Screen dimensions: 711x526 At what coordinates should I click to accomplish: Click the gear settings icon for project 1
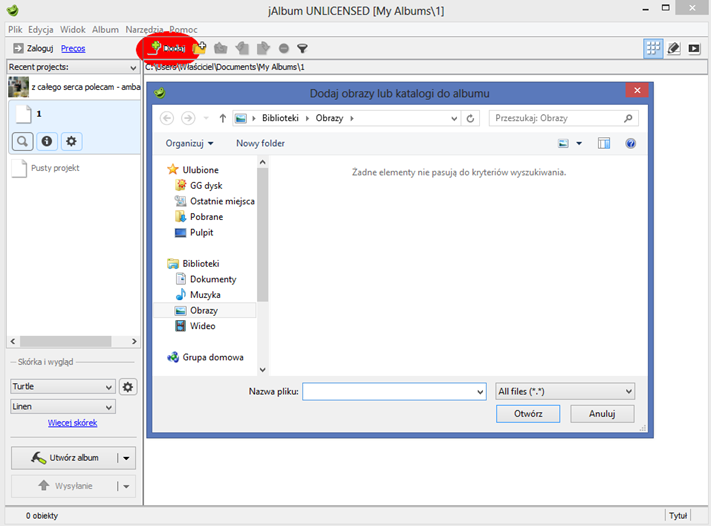[71, 141]
